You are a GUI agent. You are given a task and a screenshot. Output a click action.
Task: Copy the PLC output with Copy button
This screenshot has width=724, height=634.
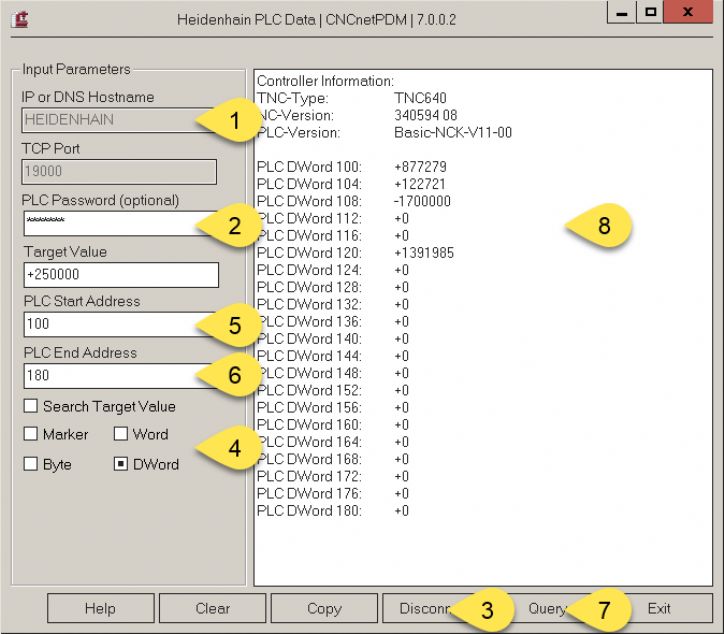[323, 608]
